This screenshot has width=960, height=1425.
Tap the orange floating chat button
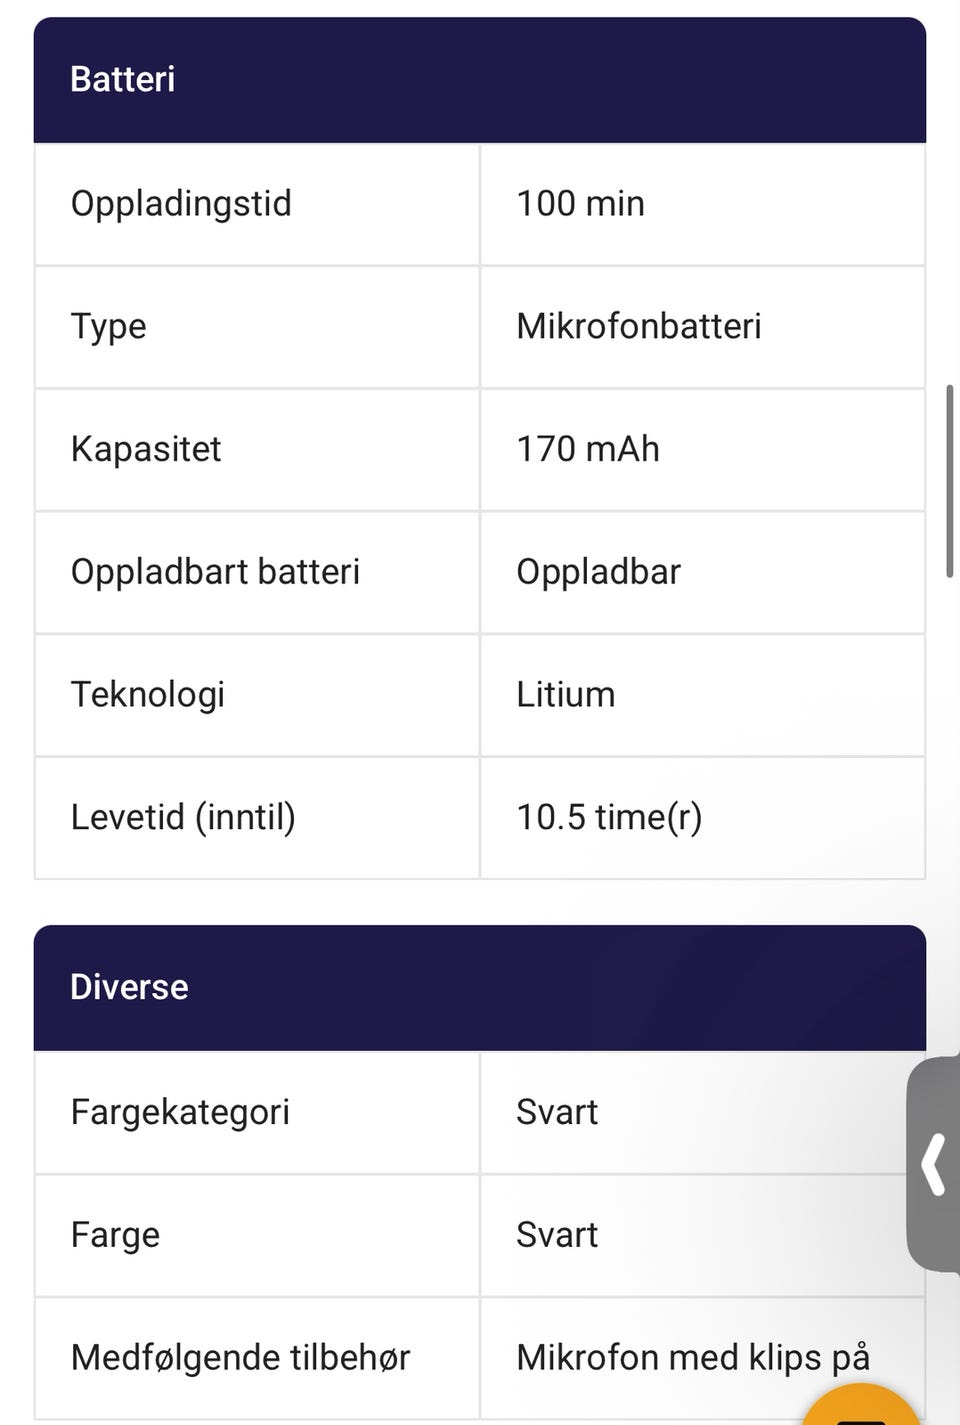click(860, 1408)
